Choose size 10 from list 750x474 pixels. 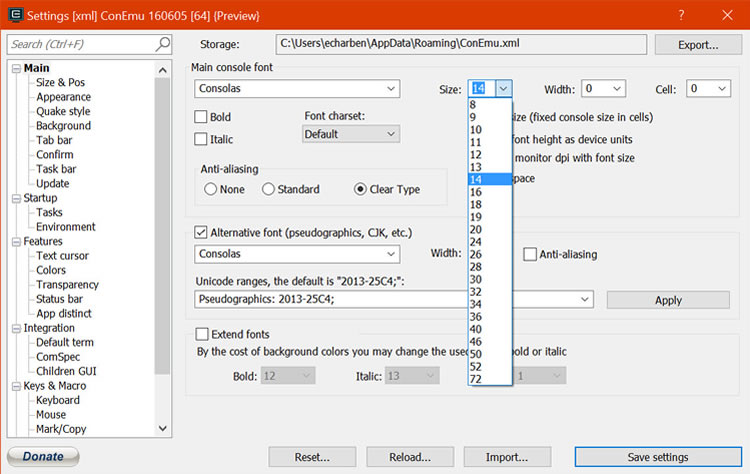[x=490, y=130]
